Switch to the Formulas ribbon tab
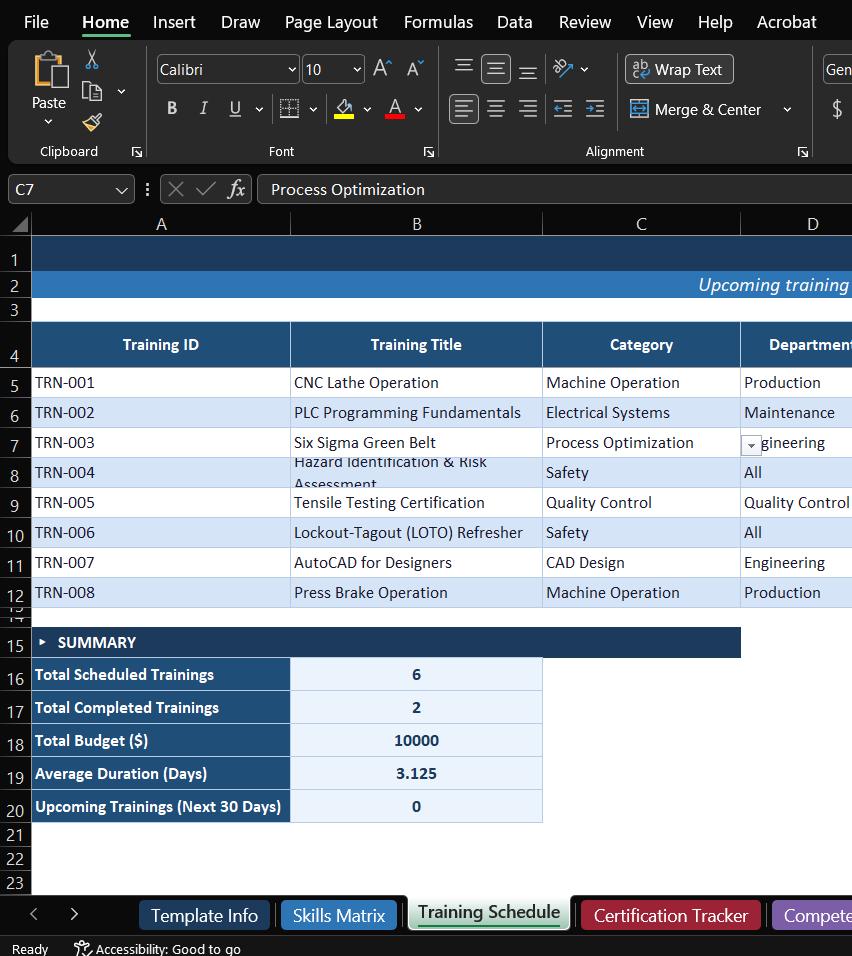This screenshot has width=852, height=956. click(x=438, y=22)
